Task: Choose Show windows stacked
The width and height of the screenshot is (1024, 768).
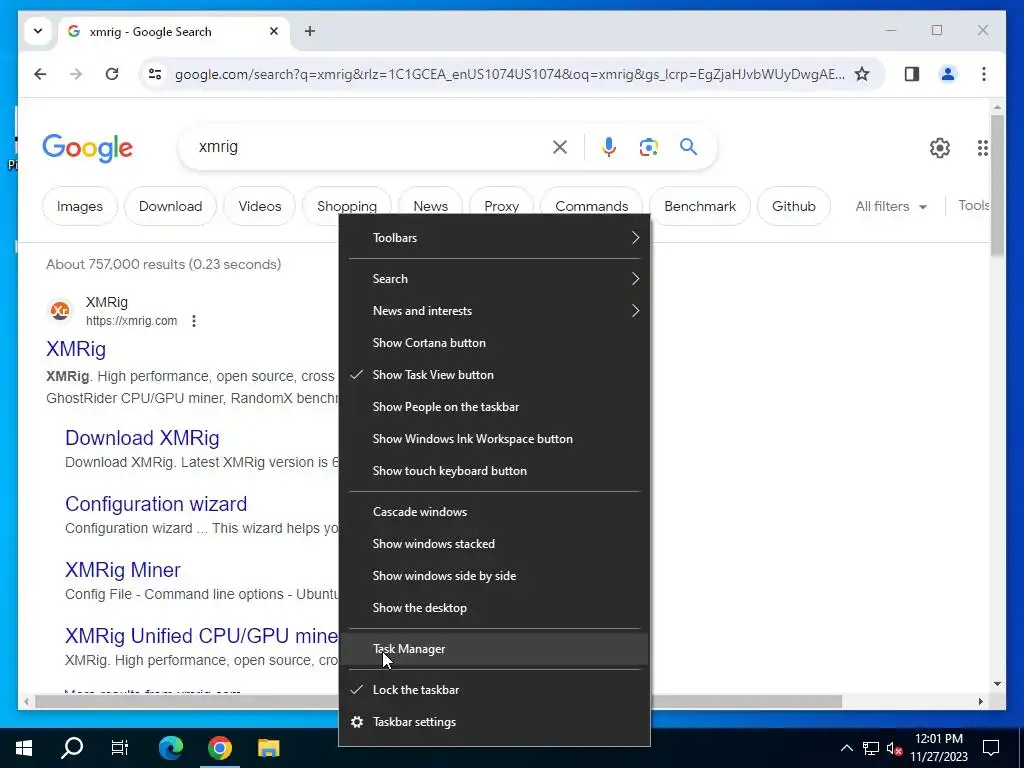Action: click(494, 544)
